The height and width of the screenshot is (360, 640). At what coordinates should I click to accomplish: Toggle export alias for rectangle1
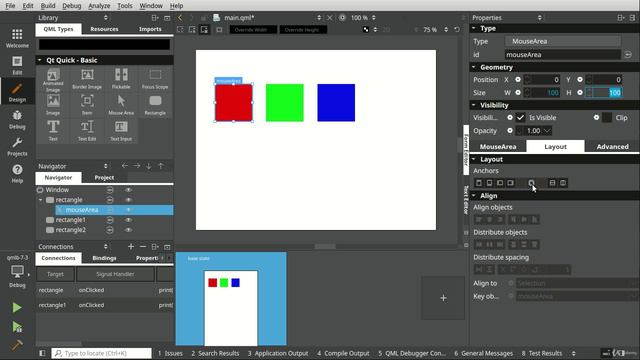110,220
